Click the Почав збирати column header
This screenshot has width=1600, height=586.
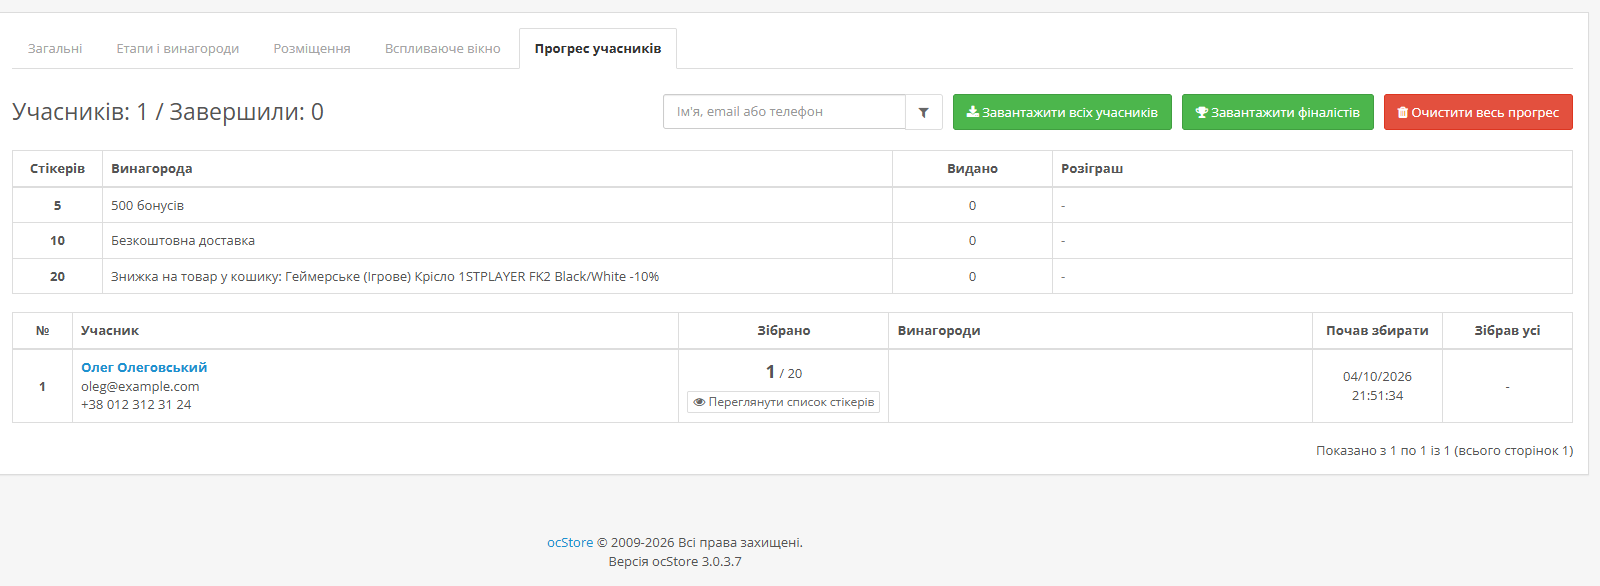pos(1377,330)
